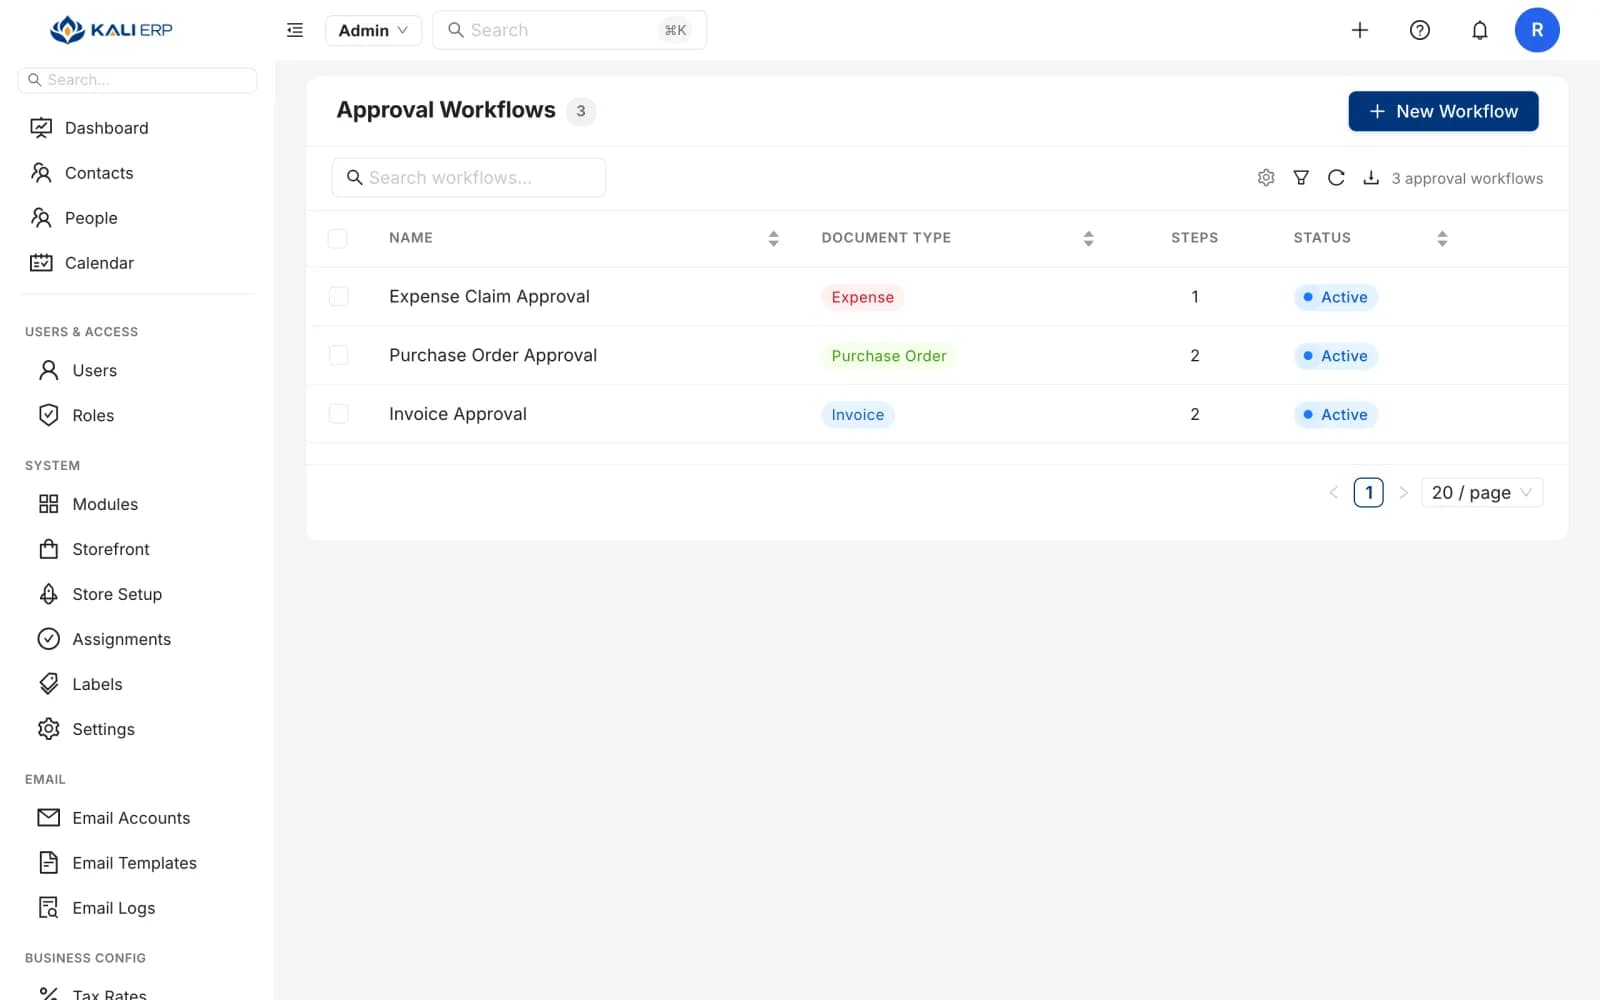1600x1000 pixels.
Task: Open Store Setup in the sidebar
Action: point(139,594)
